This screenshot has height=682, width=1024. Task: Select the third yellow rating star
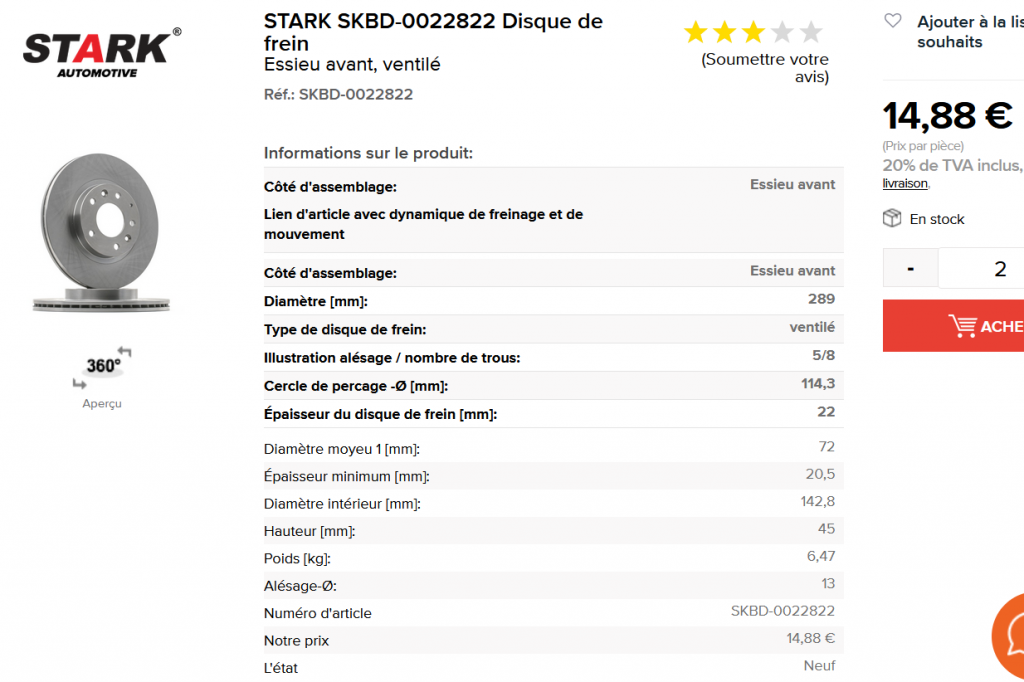coord(753,31)
